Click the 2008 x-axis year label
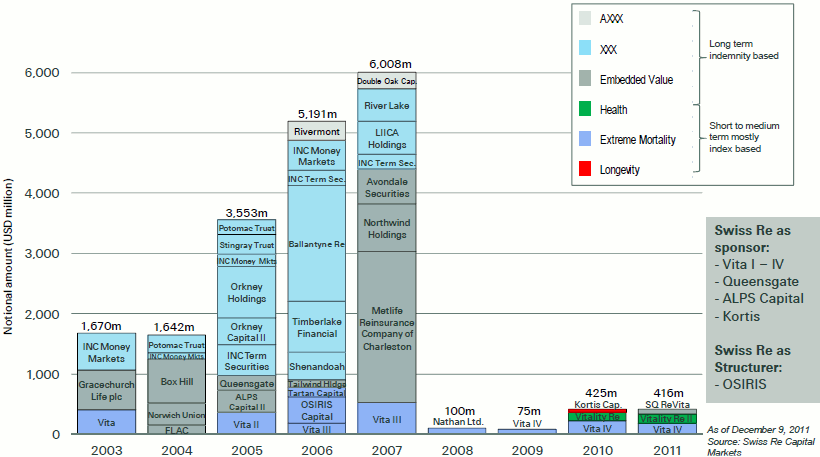Screen dimensions: 820x457 [456, 448]
